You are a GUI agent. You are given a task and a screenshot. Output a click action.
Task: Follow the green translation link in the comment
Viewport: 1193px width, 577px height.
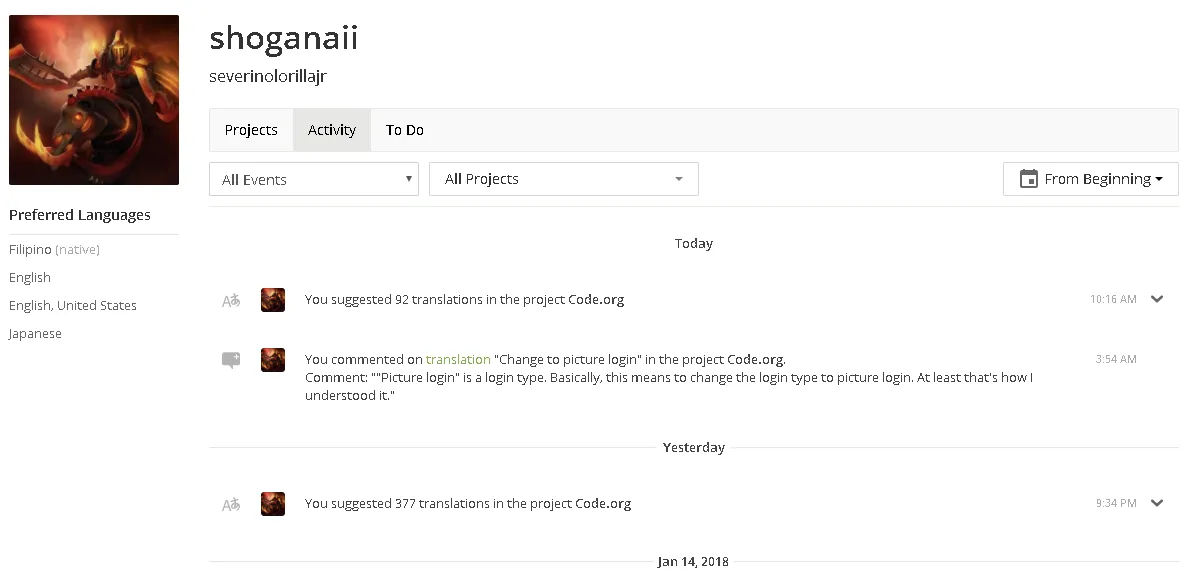coord(458,359)
